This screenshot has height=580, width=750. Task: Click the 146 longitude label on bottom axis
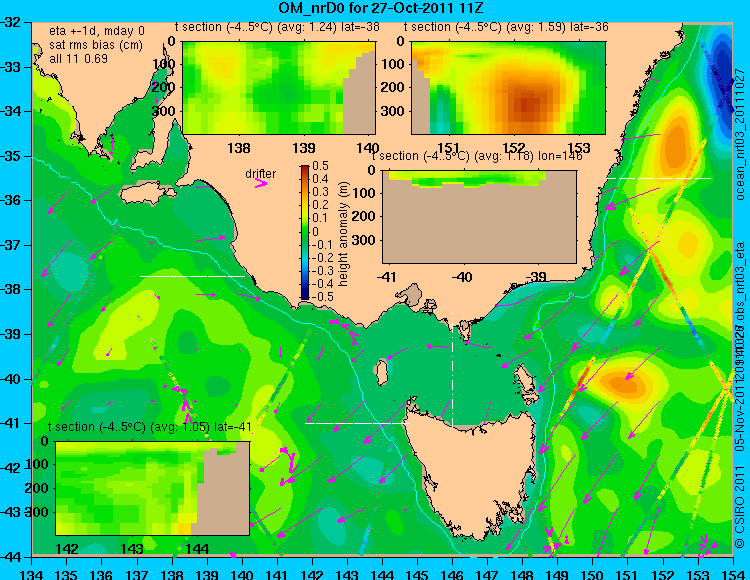pos(452,574)
